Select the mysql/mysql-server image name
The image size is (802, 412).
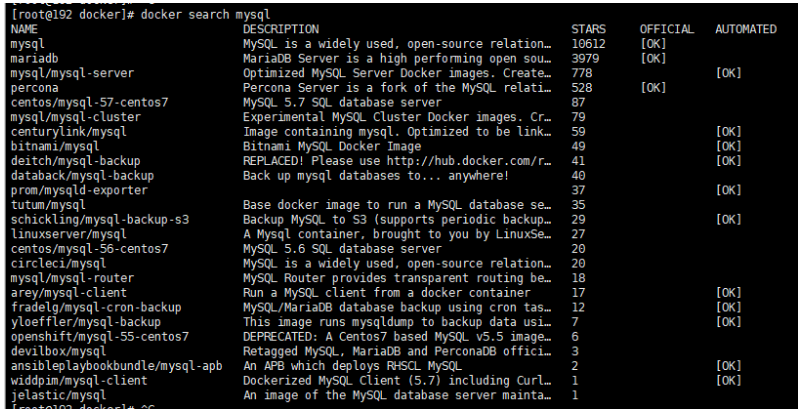pos(72,73)
